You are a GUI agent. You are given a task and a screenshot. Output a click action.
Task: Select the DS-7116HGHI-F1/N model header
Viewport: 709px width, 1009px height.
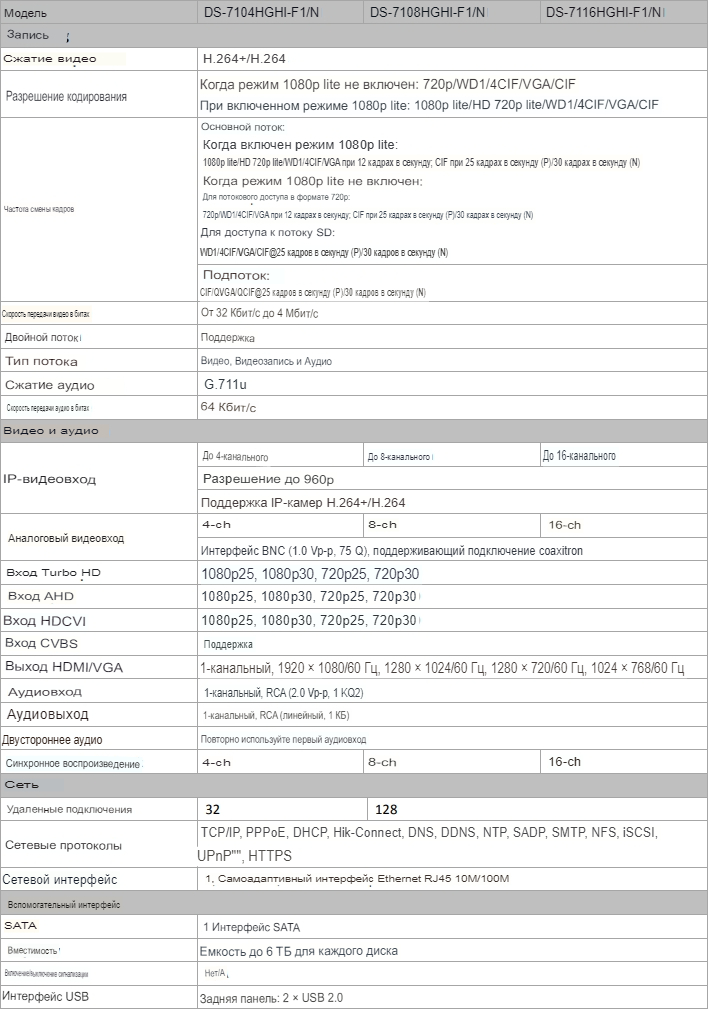(604, 12)
